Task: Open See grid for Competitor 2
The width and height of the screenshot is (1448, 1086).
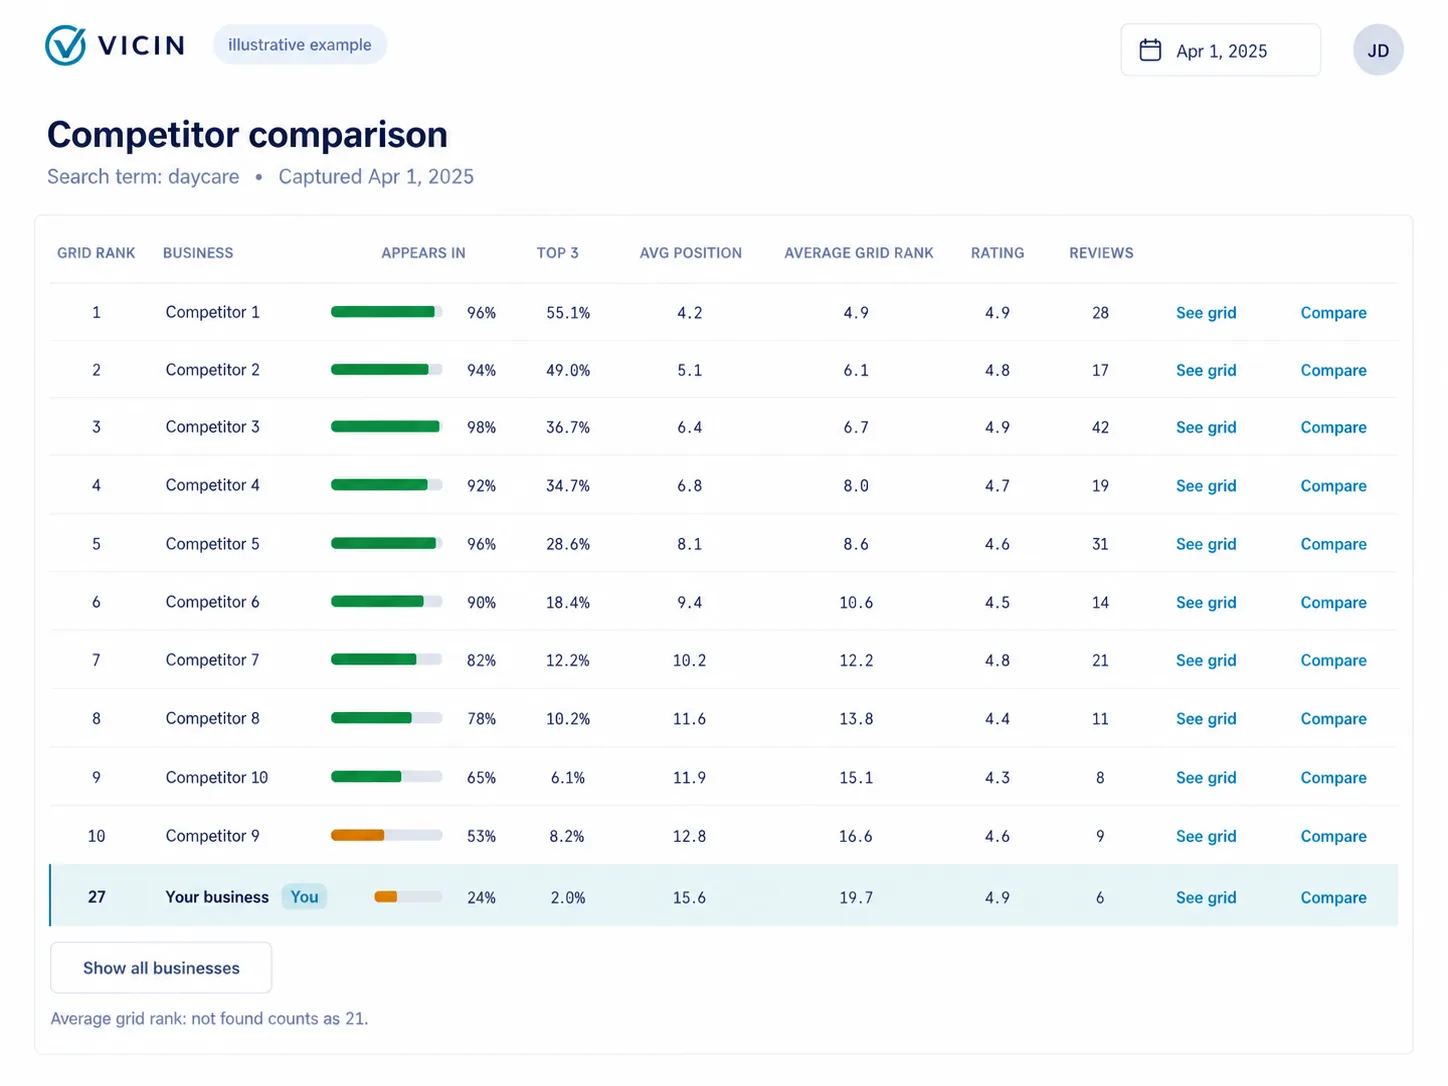Action: (1206, 370)
